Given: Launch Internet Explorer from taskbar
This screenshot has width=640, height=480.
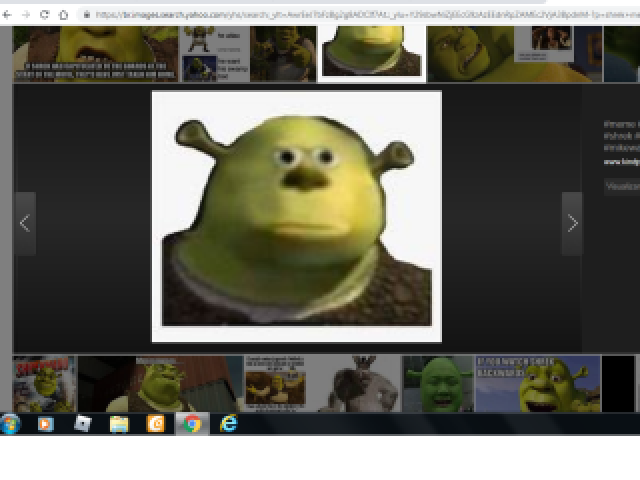Looking at the screenshot, I should click(229, 424).
